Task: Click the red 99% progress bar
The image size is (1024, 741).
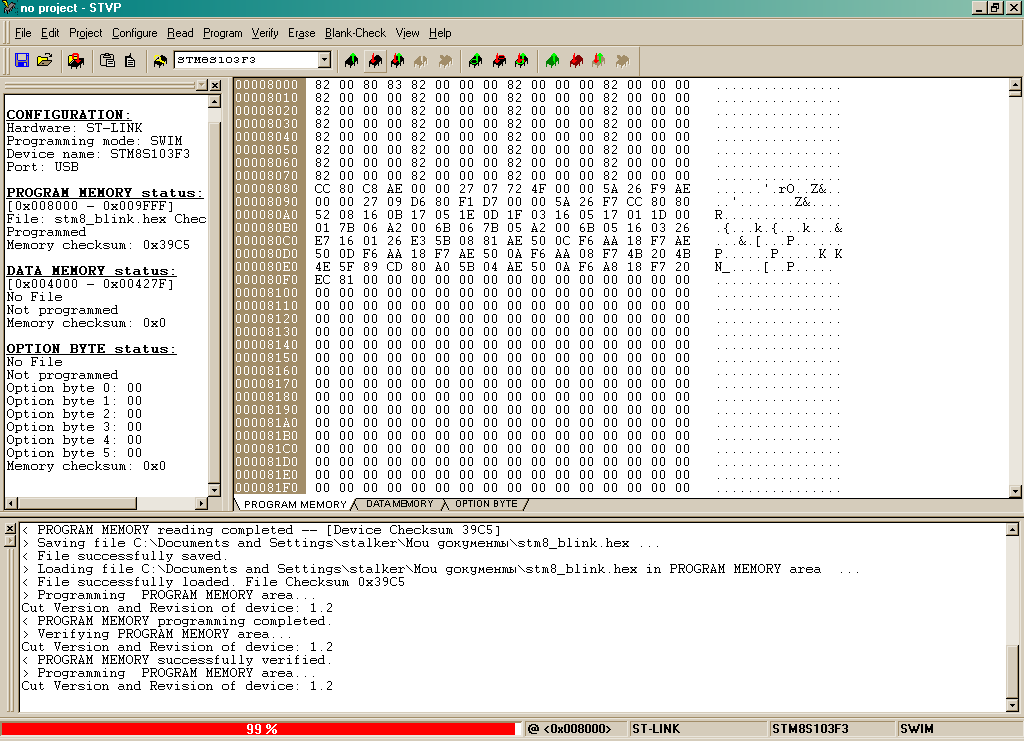Action: [x=260, y=729]
